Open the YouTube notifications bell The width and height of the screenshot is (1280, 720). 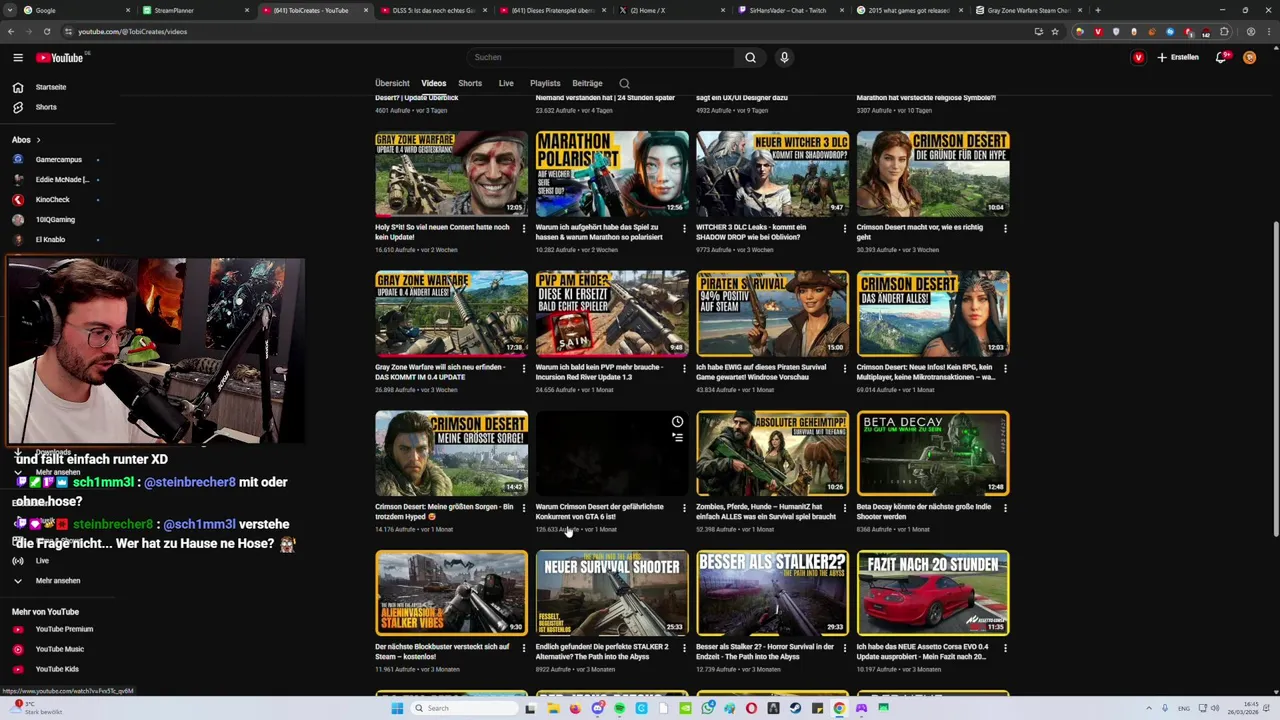click(x=1221, y=58)
